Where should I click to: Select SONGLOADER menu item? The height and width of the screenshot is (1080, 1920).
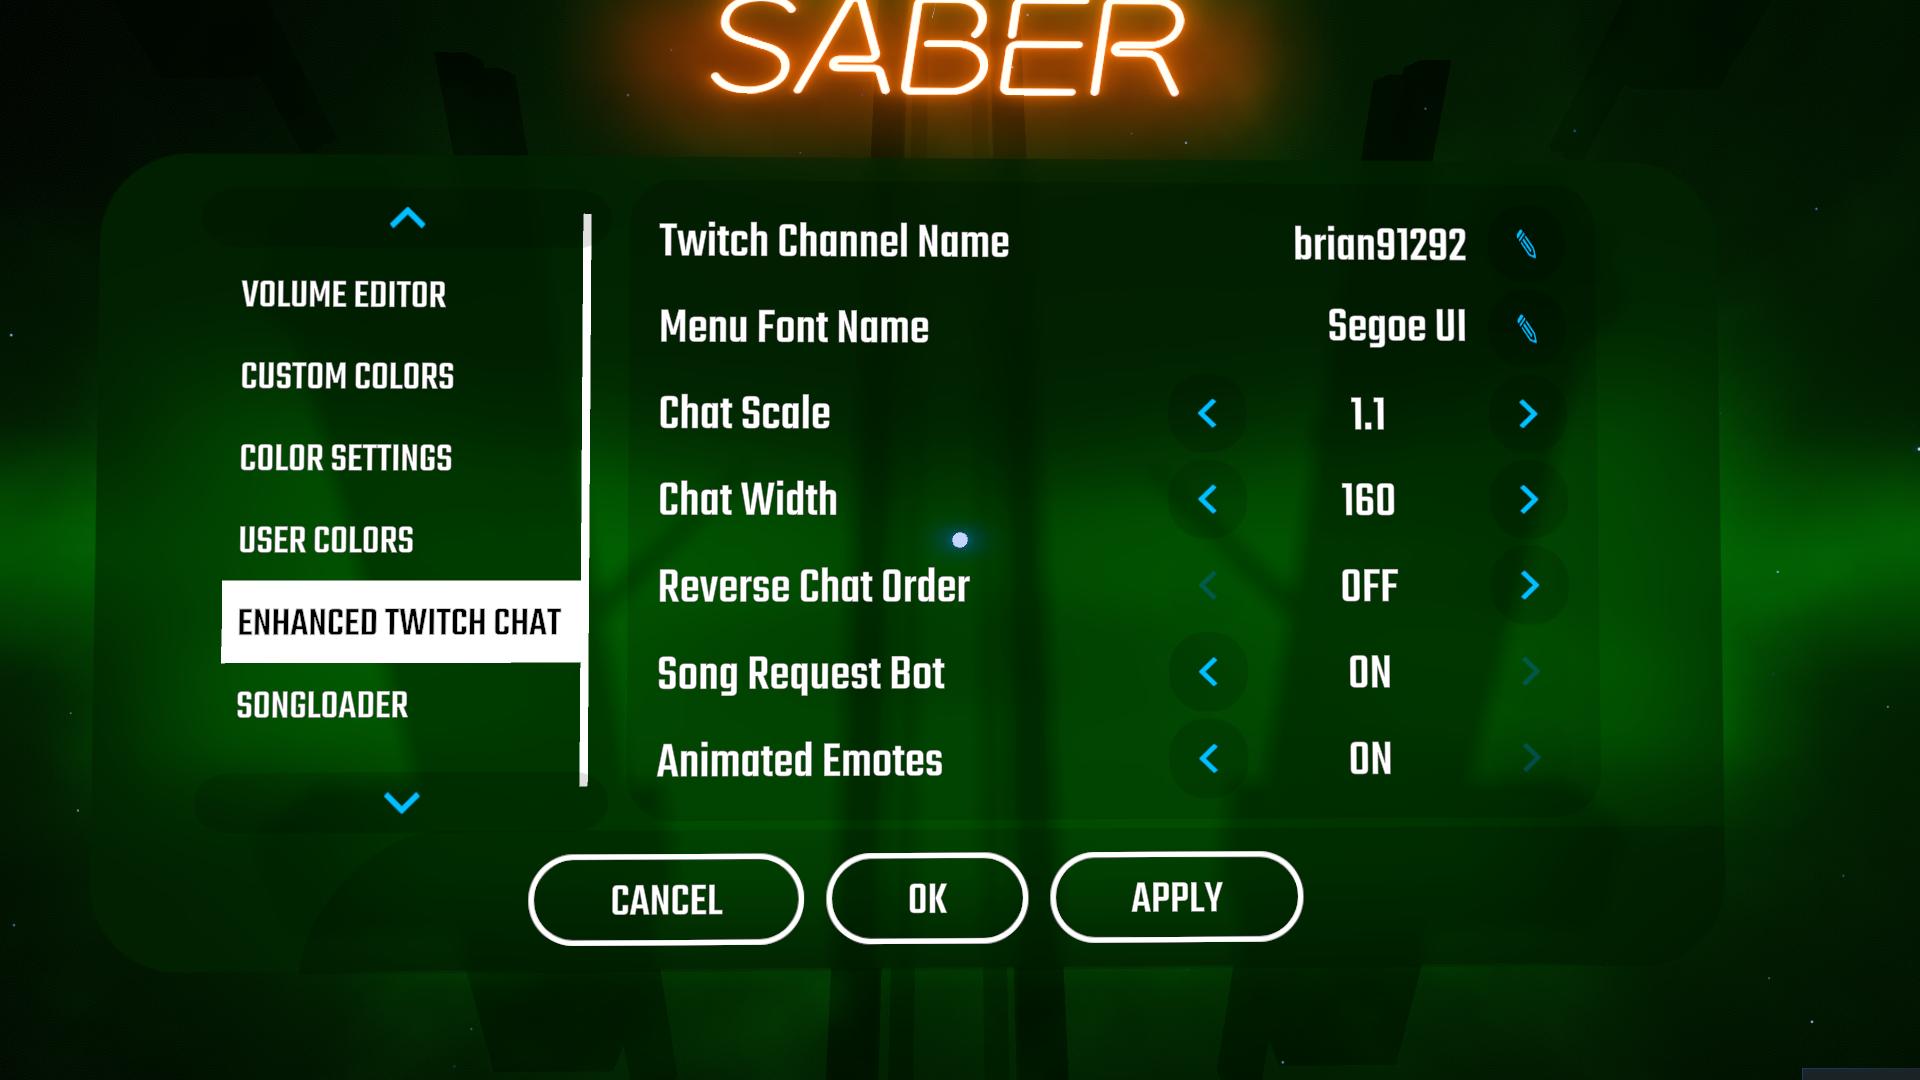pyautogui.click(x=323, y=704)
